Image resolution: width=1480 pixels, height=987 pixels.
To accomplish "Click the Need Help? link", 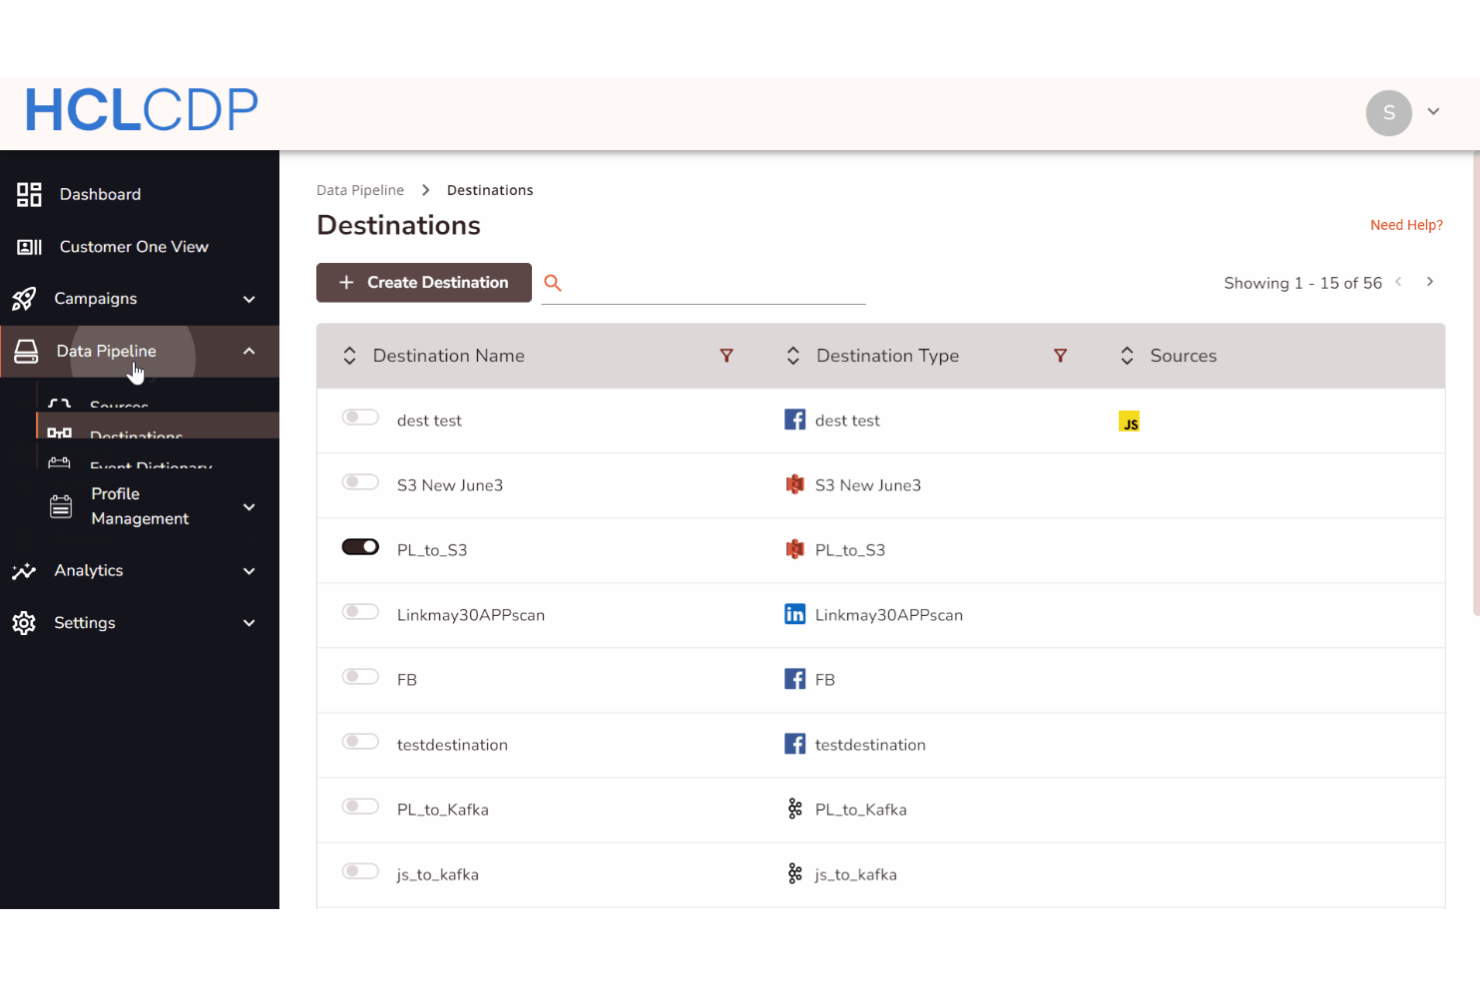I will pyautogui.click(x=1406, y=224).
